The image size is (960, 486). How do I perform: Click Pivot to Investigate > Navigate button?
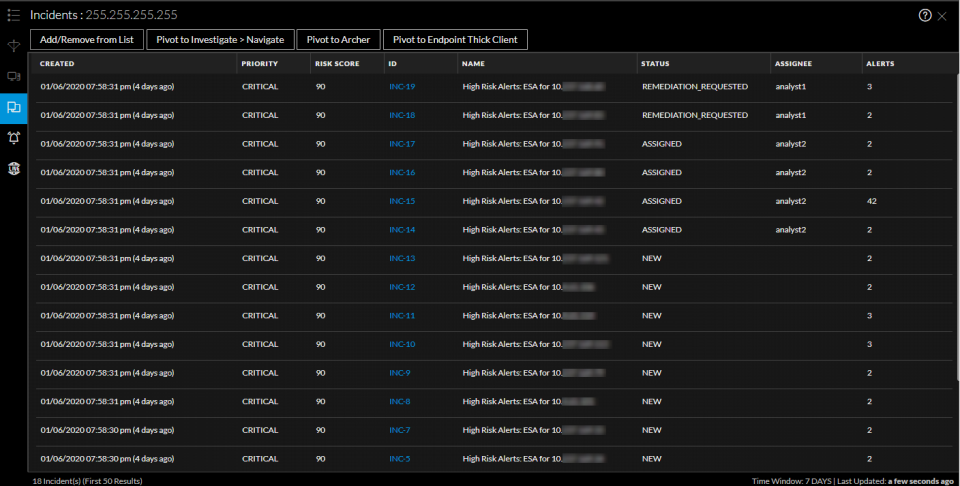coord(220,39)
